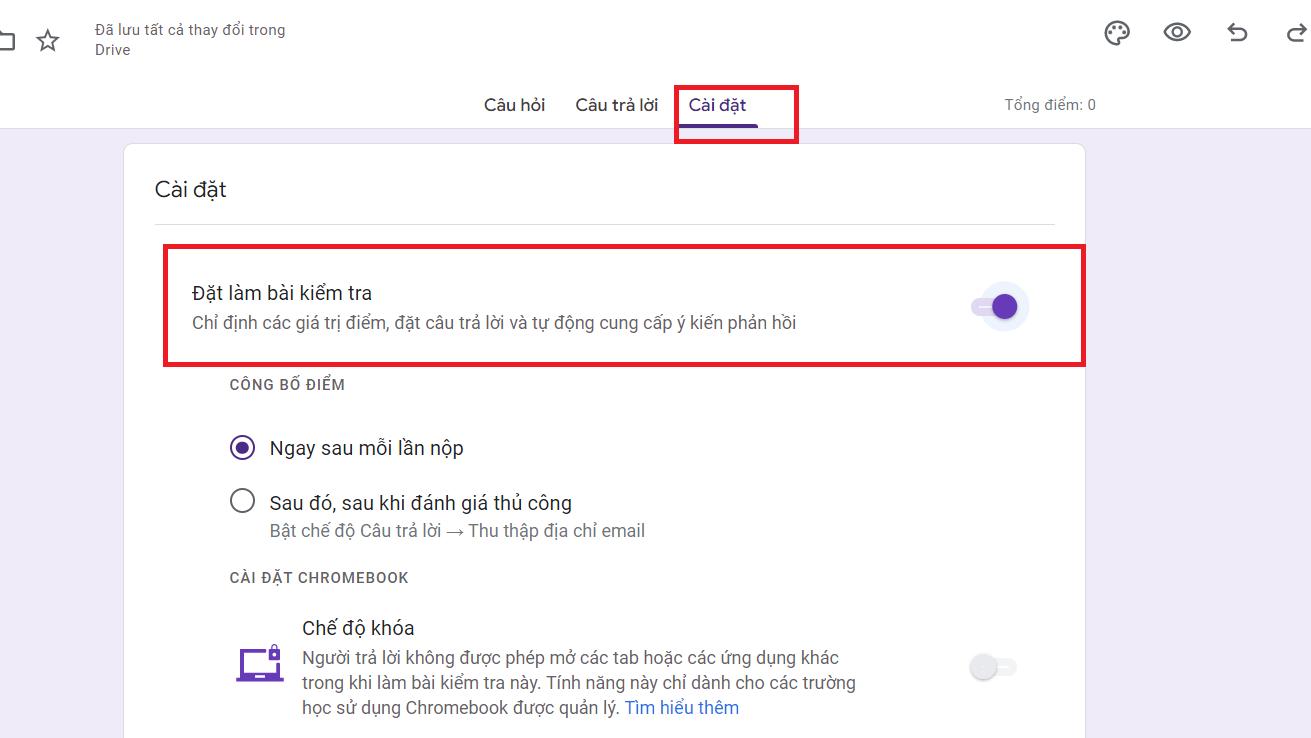Enable the Chế độ khóa toggle

point(993,667)
